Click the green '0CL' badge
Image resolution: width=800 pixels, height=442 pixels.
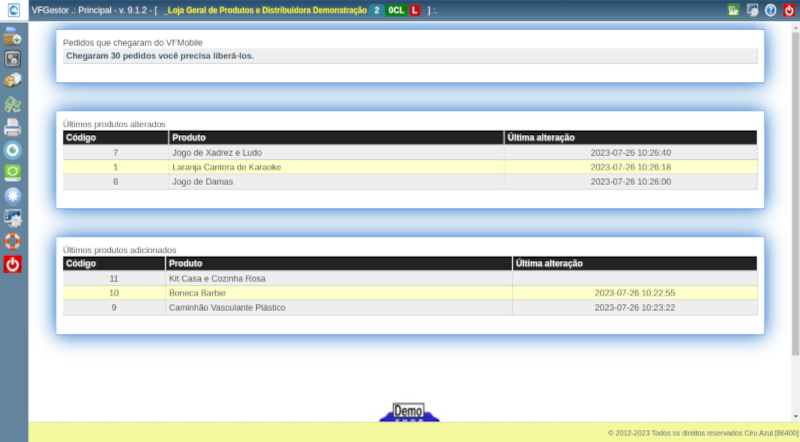tap(395, 10)
